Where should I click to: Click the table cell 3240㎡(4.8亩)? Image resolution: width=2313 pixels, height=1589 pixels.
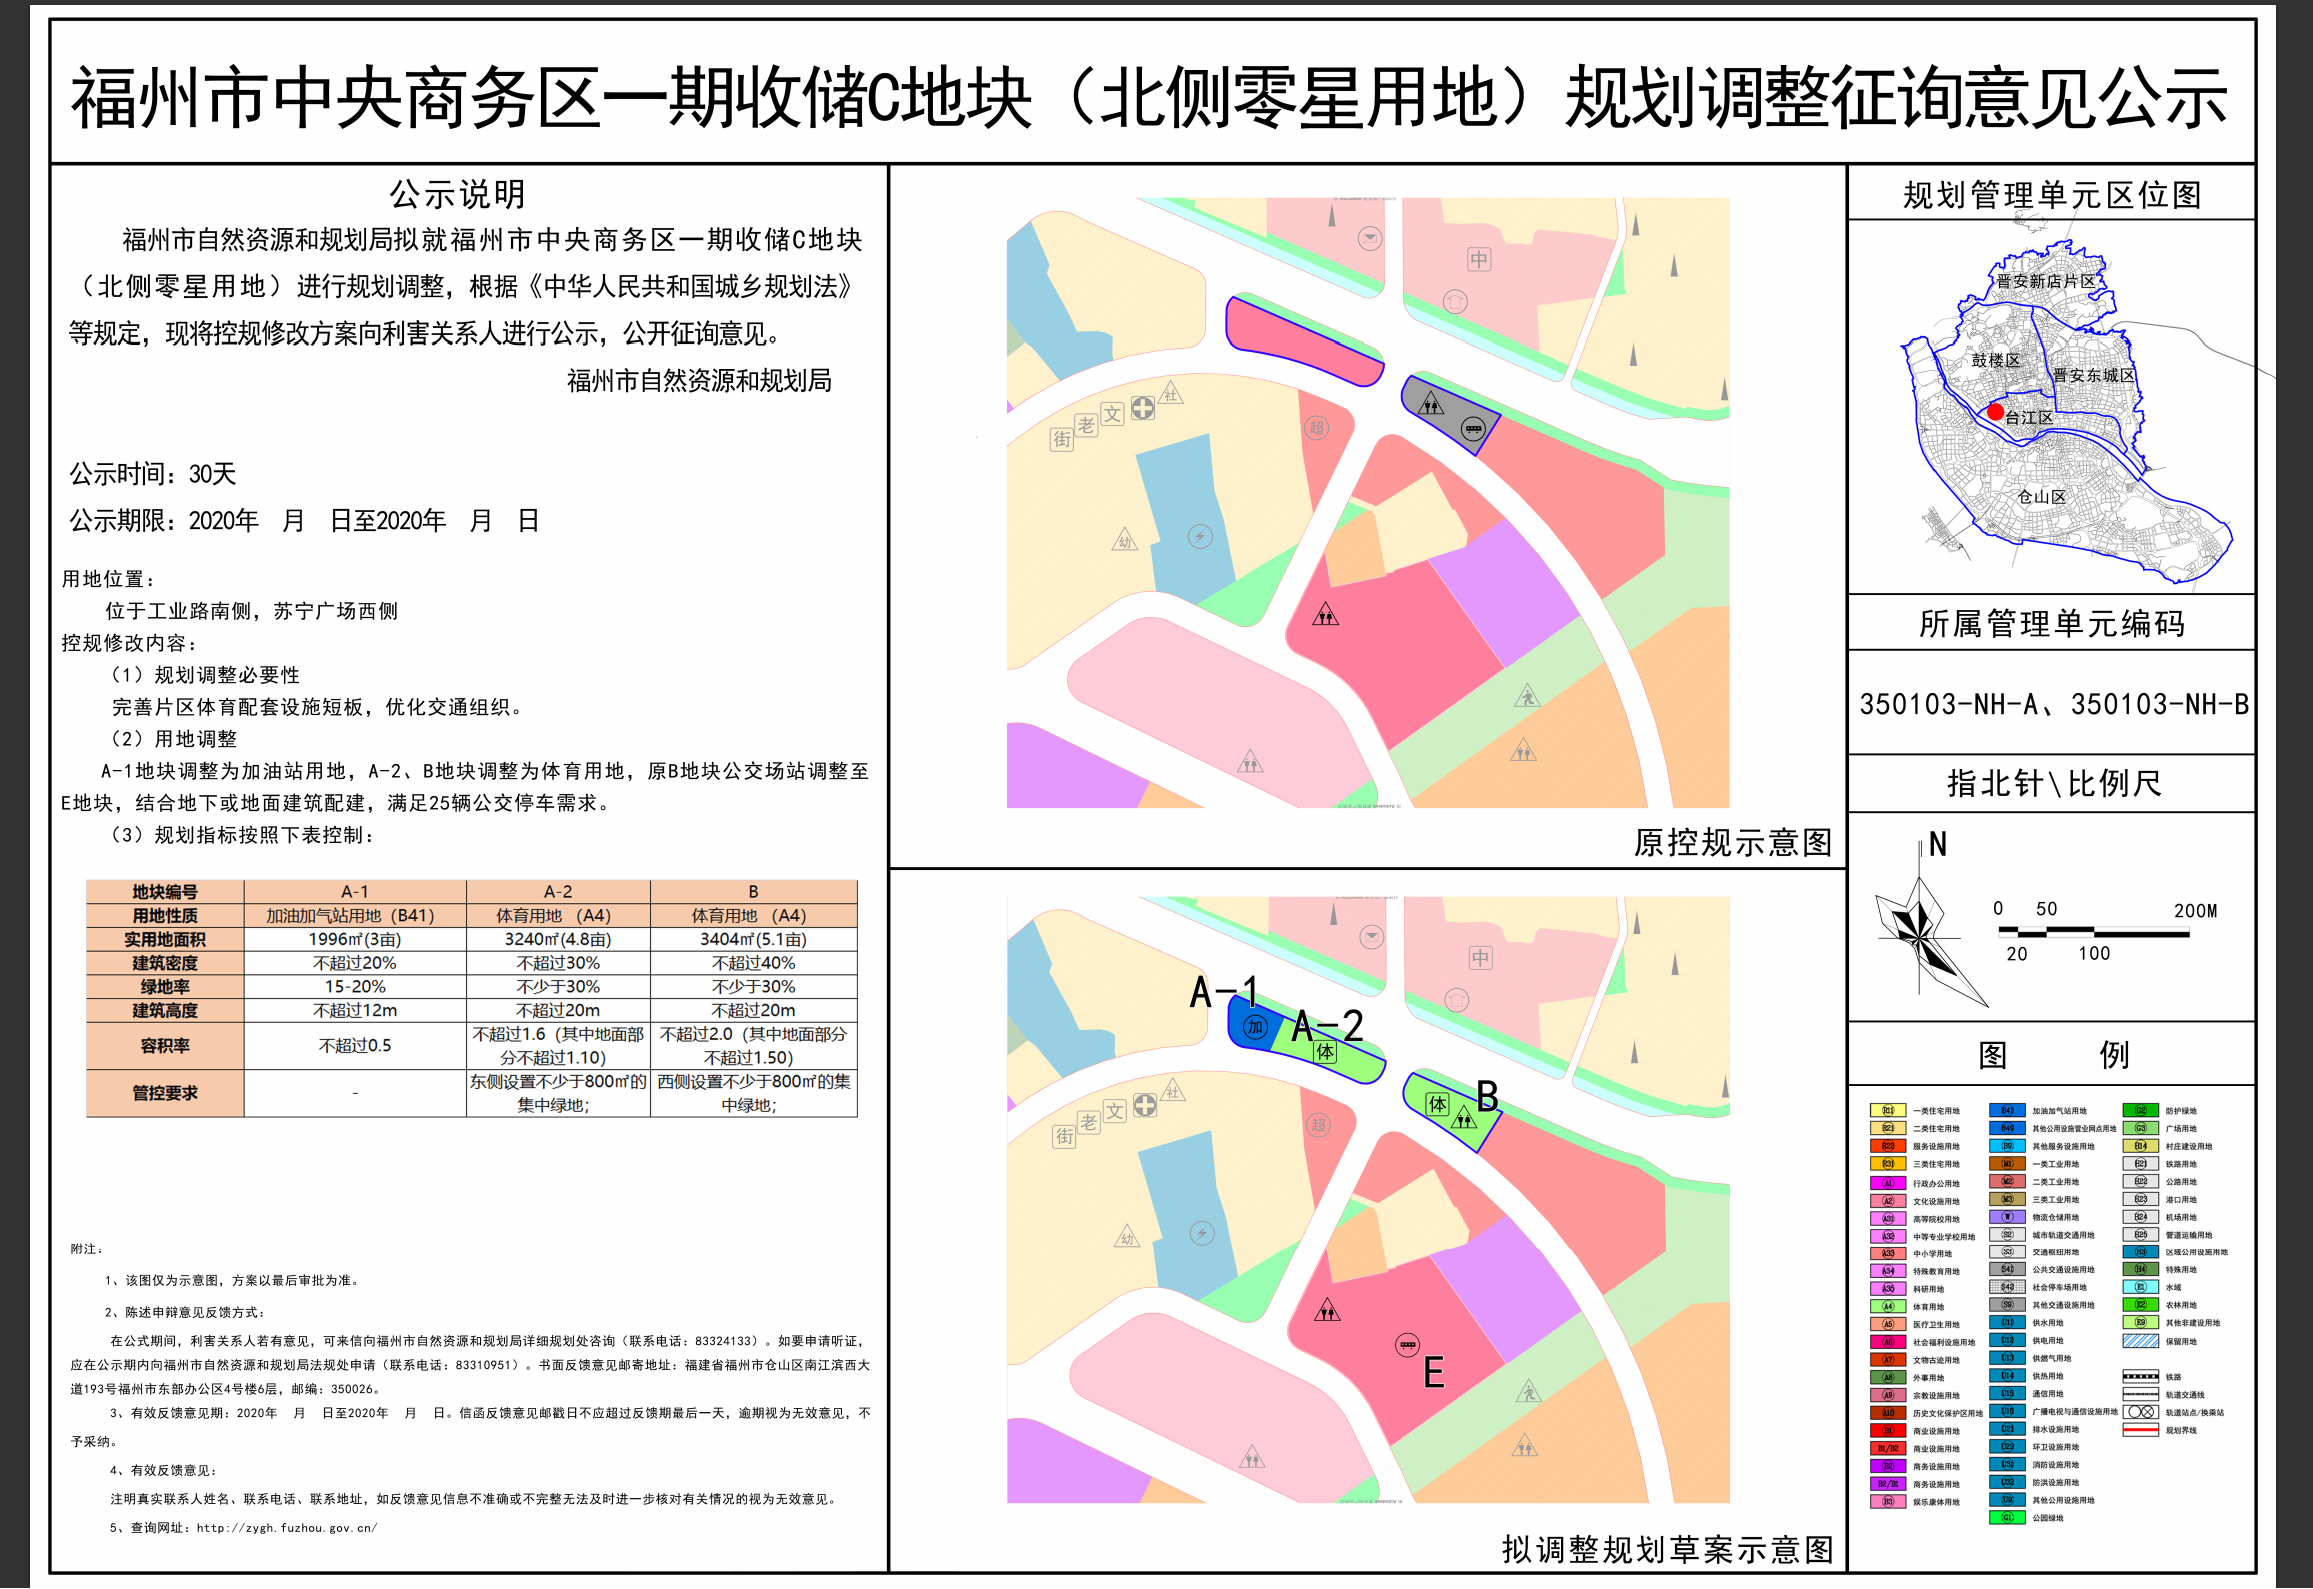[x=558, y=940]
